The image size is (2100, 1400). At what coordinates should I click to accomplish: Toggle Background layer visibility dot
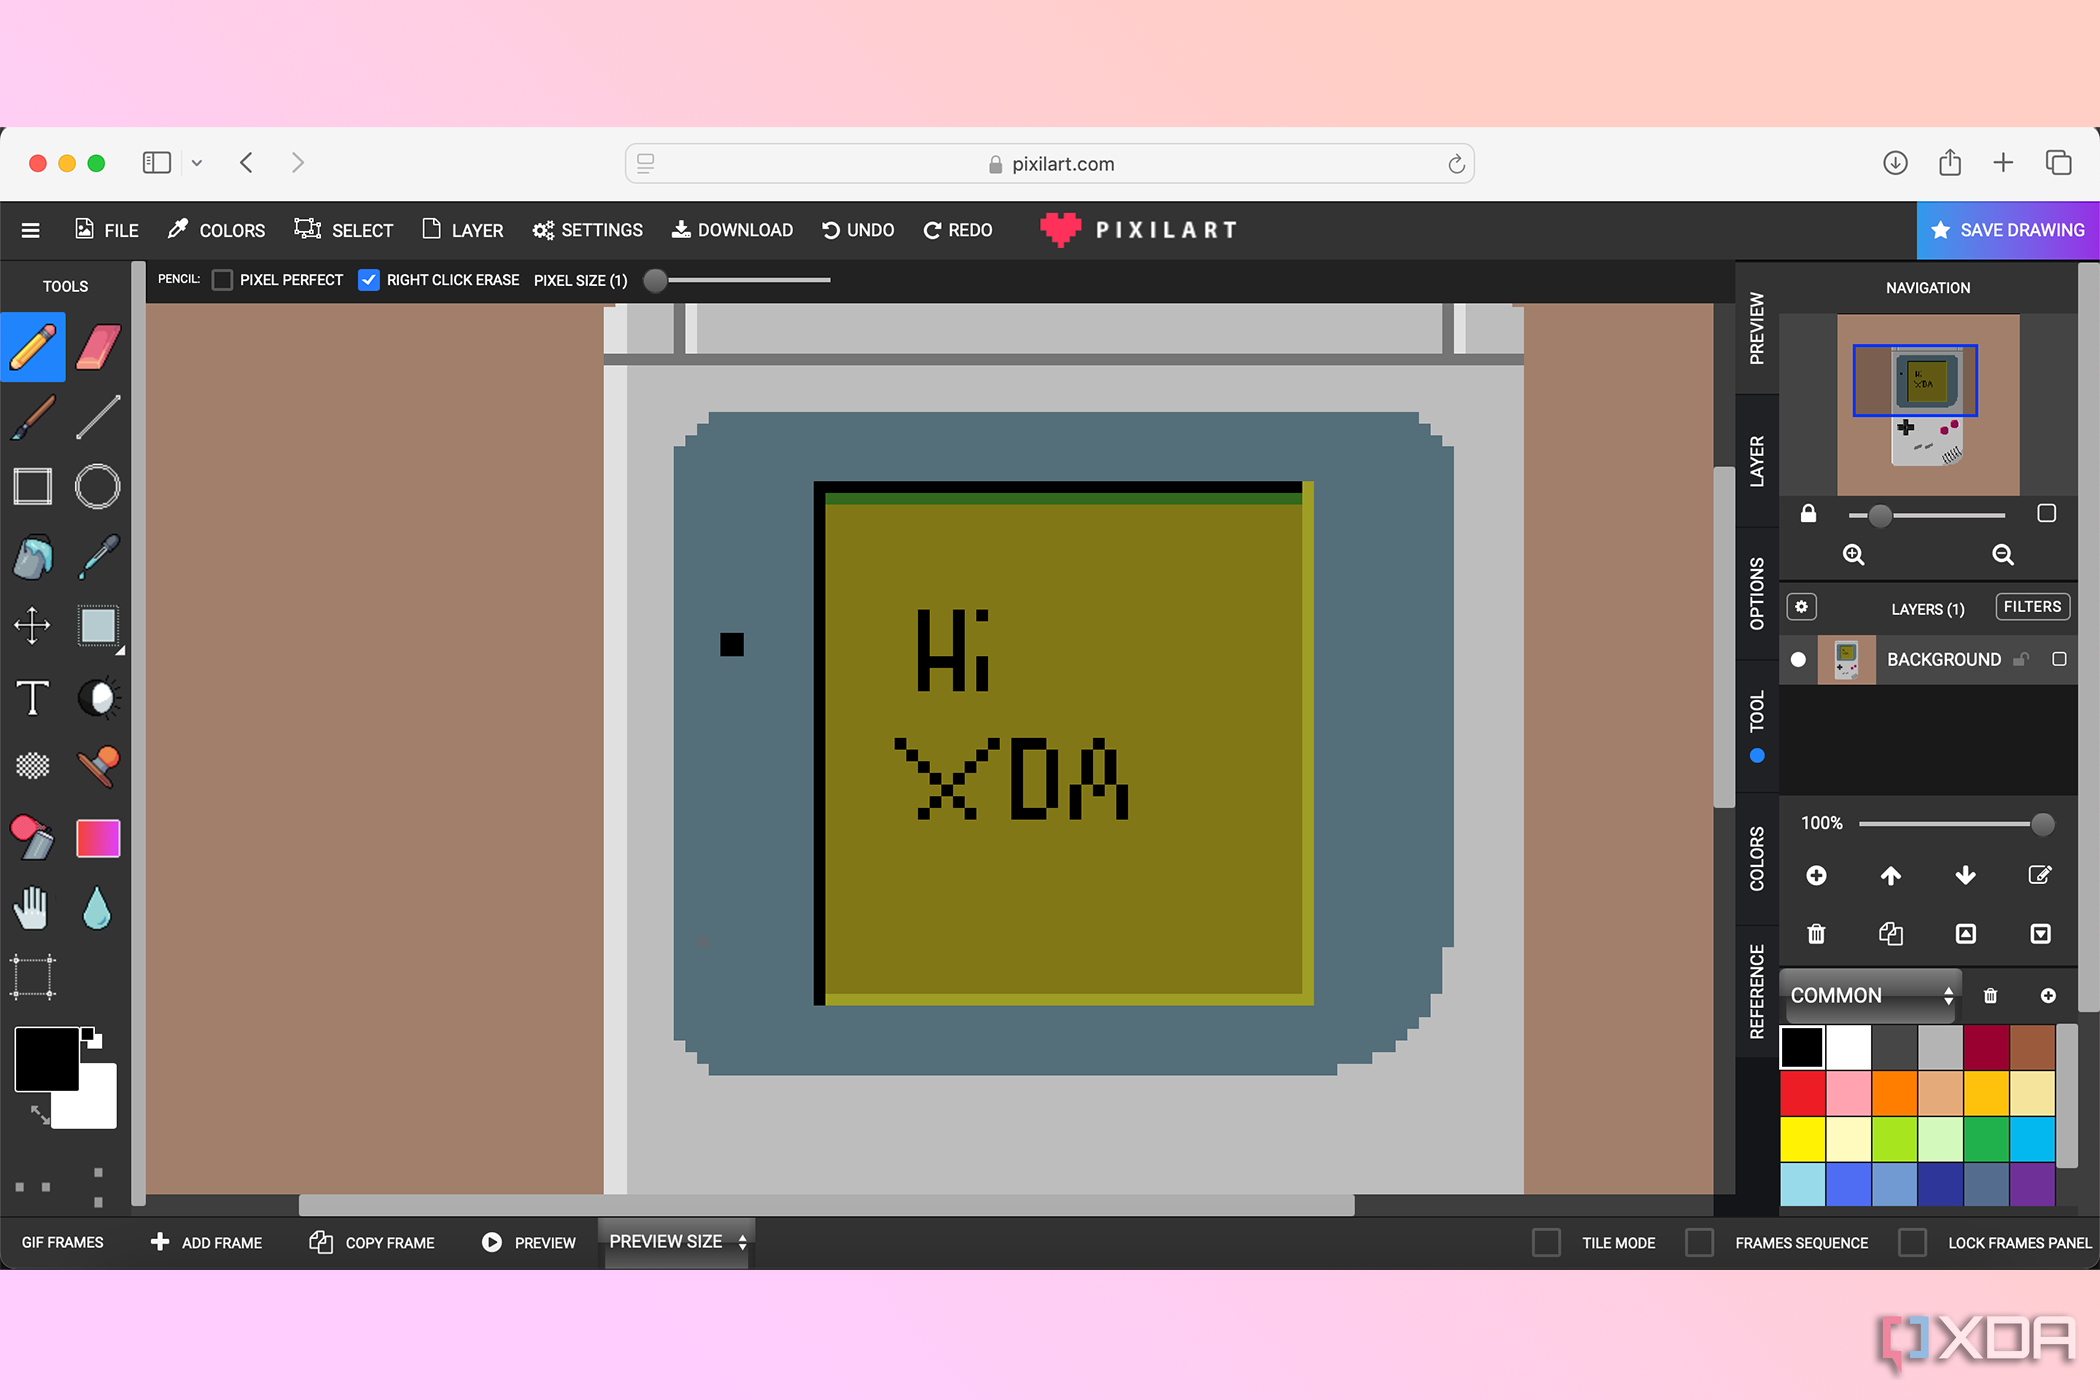tap(1799, 660)
